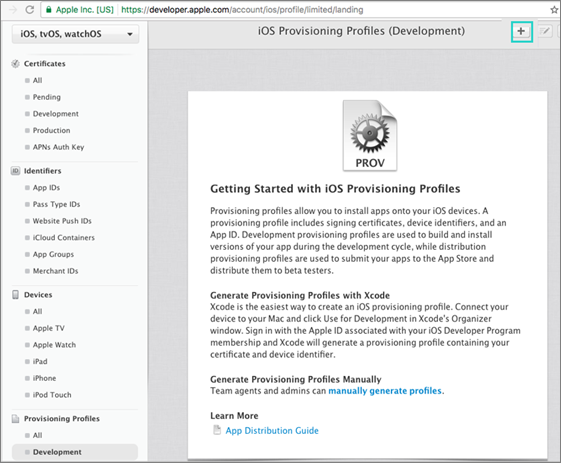Click the green lock security icon

click(x=49, y=10)
